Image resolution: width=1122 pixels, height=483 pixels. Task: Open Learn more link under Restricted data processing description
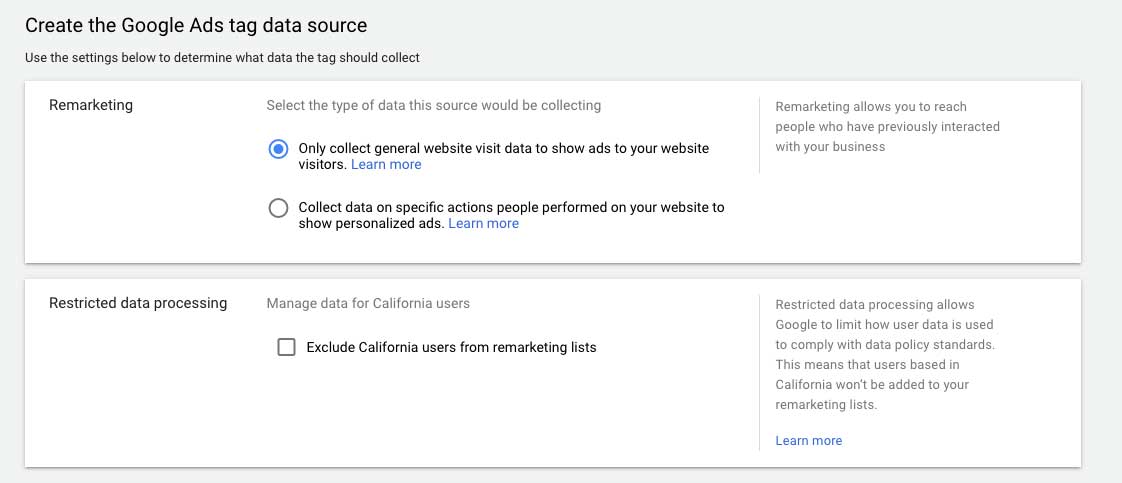(x=809, y=441)
